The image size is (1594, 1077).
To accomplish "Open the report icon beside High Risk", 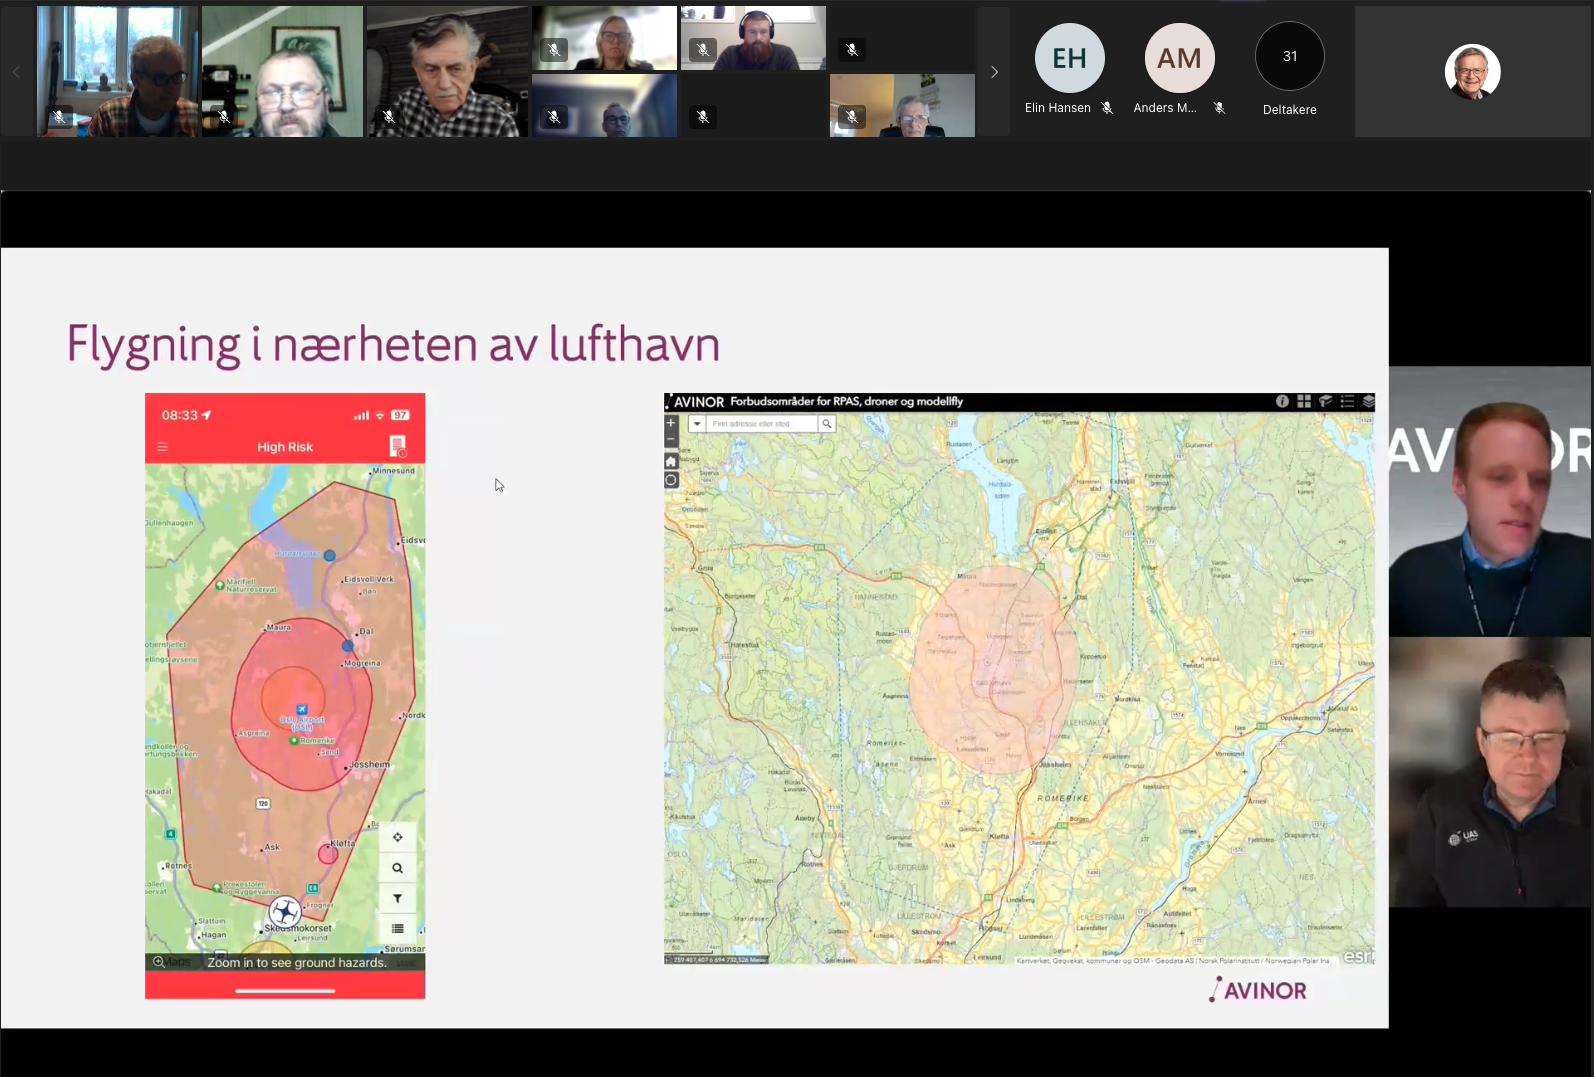I will tap(397, 446).
